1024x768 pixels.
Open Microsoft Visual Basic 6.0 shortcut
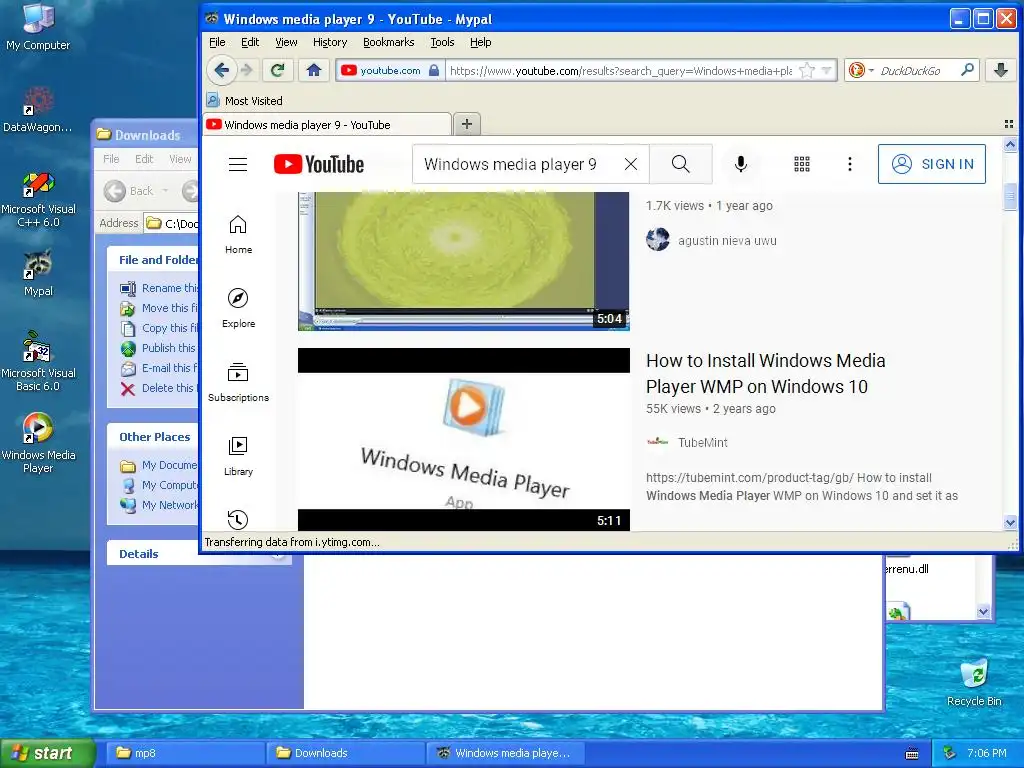click(x=38, y=362)
